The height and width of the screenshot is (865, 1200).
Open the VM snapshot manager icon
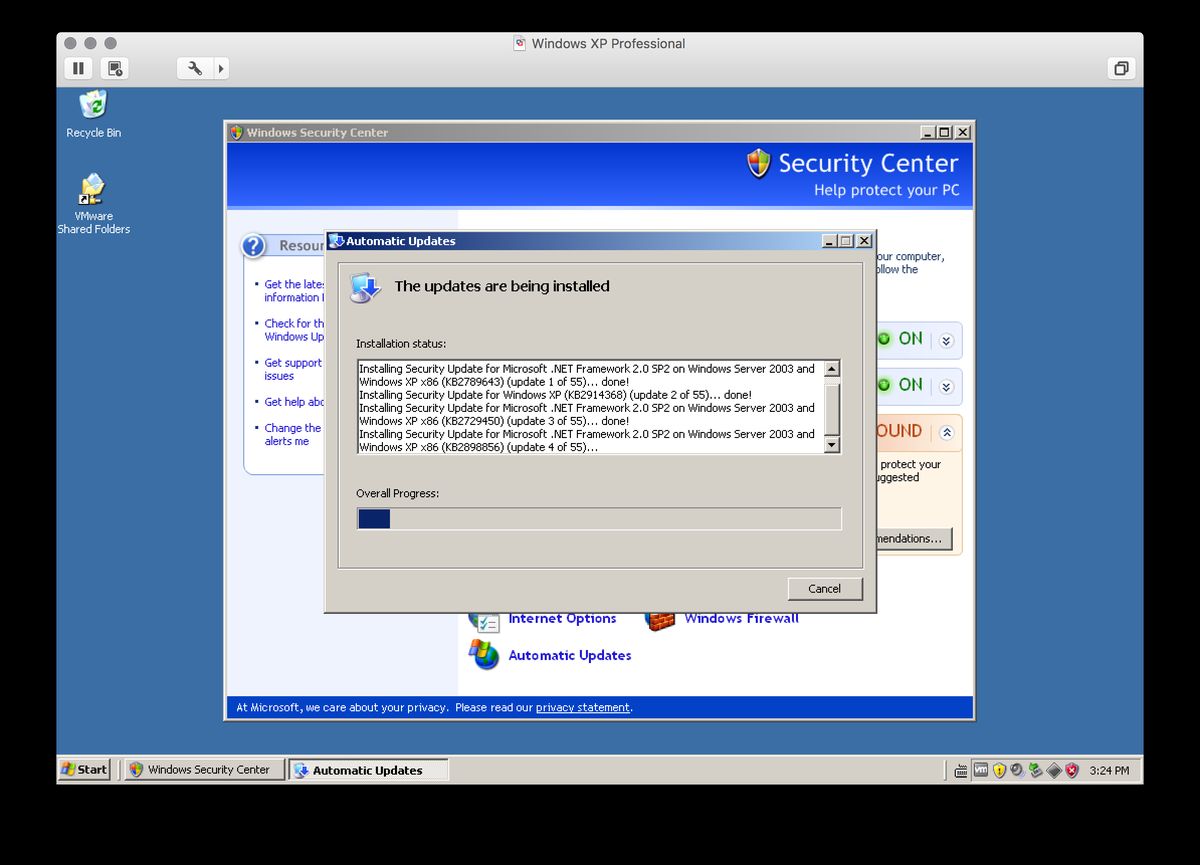115,68
